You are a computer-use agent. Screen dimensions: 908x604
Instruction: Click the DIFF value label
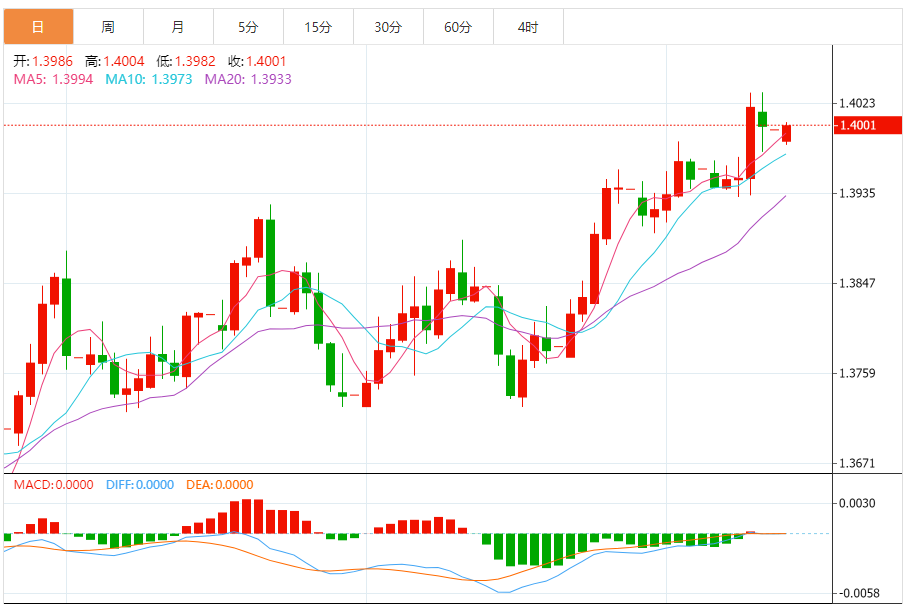[x=140, y=485]
